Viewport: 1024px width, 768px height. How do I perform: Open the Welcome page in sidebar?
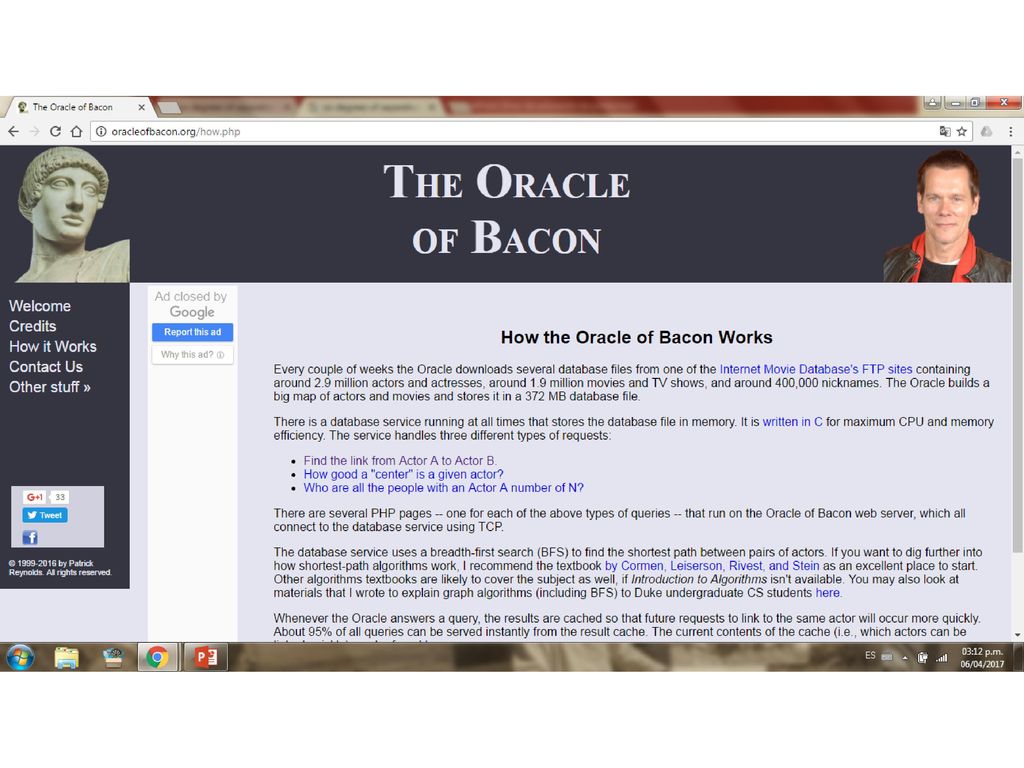pyautogui.click(x=40, y=306)
